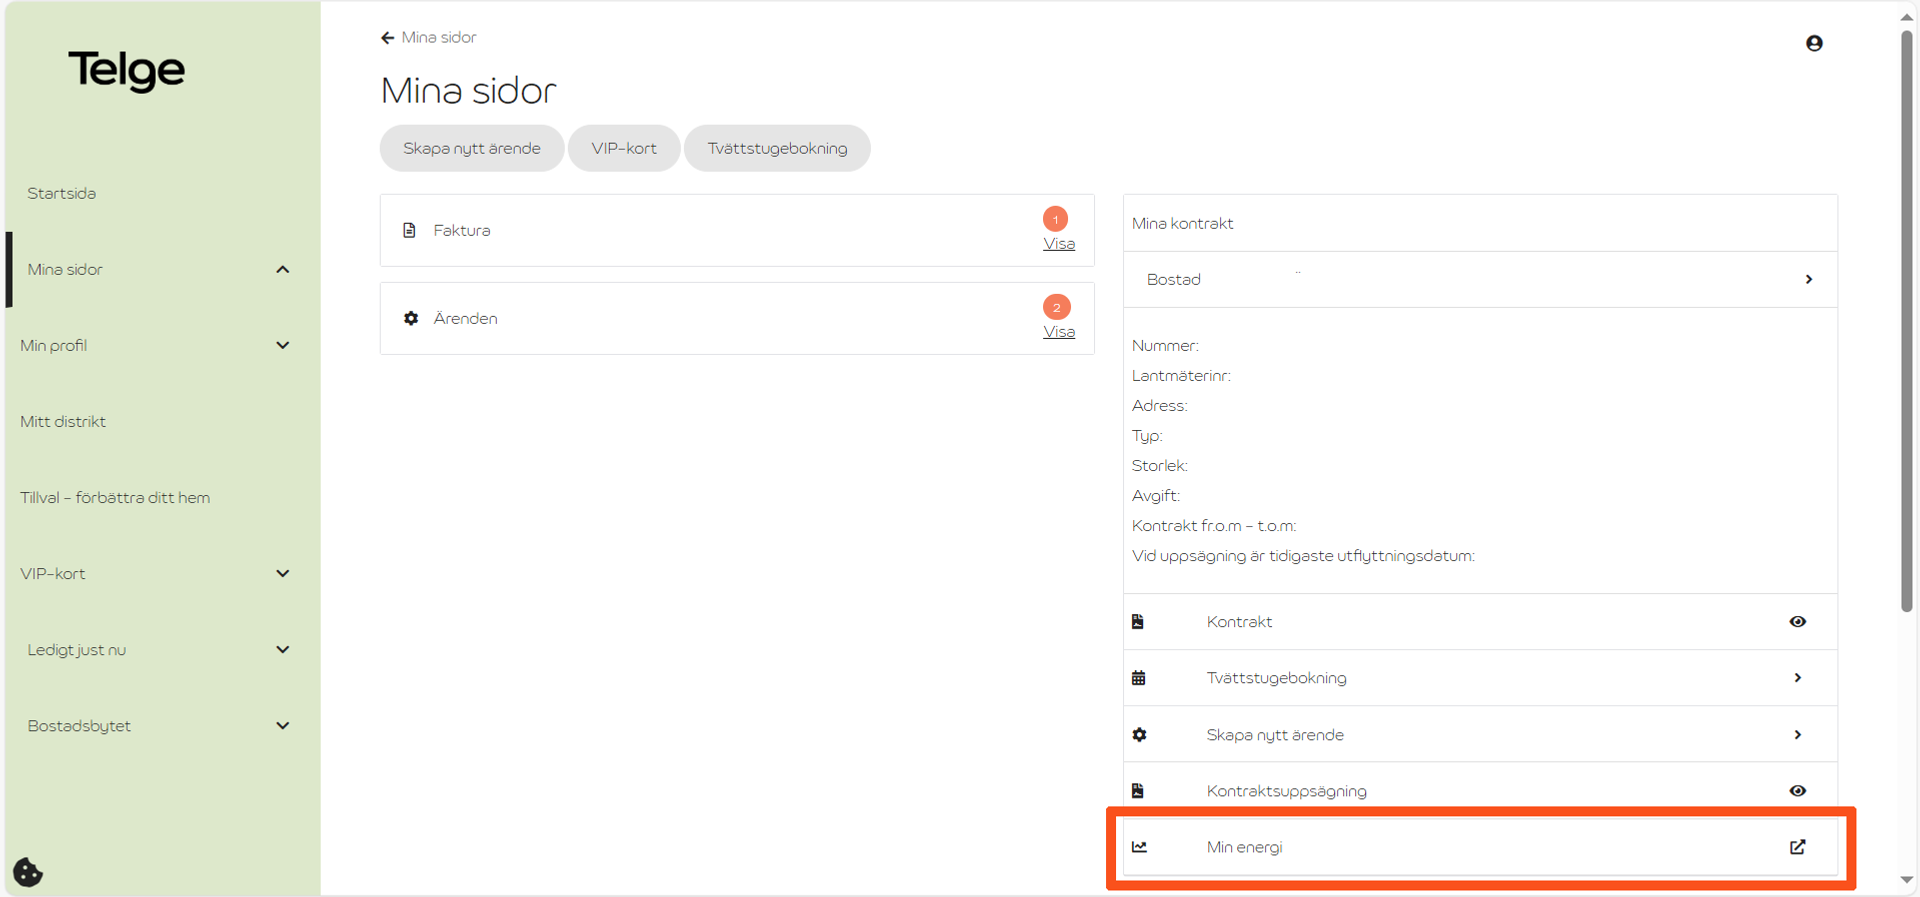The width and height of the screenshot is (1920, 897).
Task: Expand the VIP-kort sidebar section
Action: 283,573
